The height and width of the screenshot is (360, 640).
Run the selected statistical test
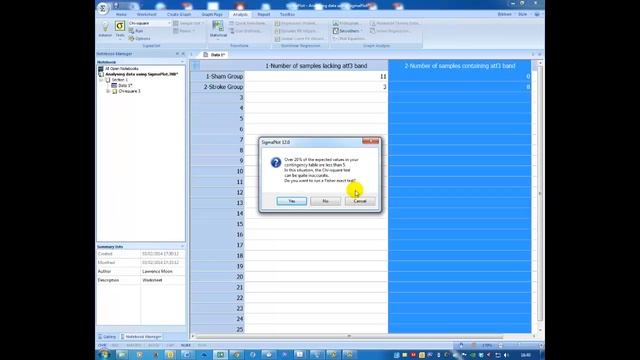[136, 31]
